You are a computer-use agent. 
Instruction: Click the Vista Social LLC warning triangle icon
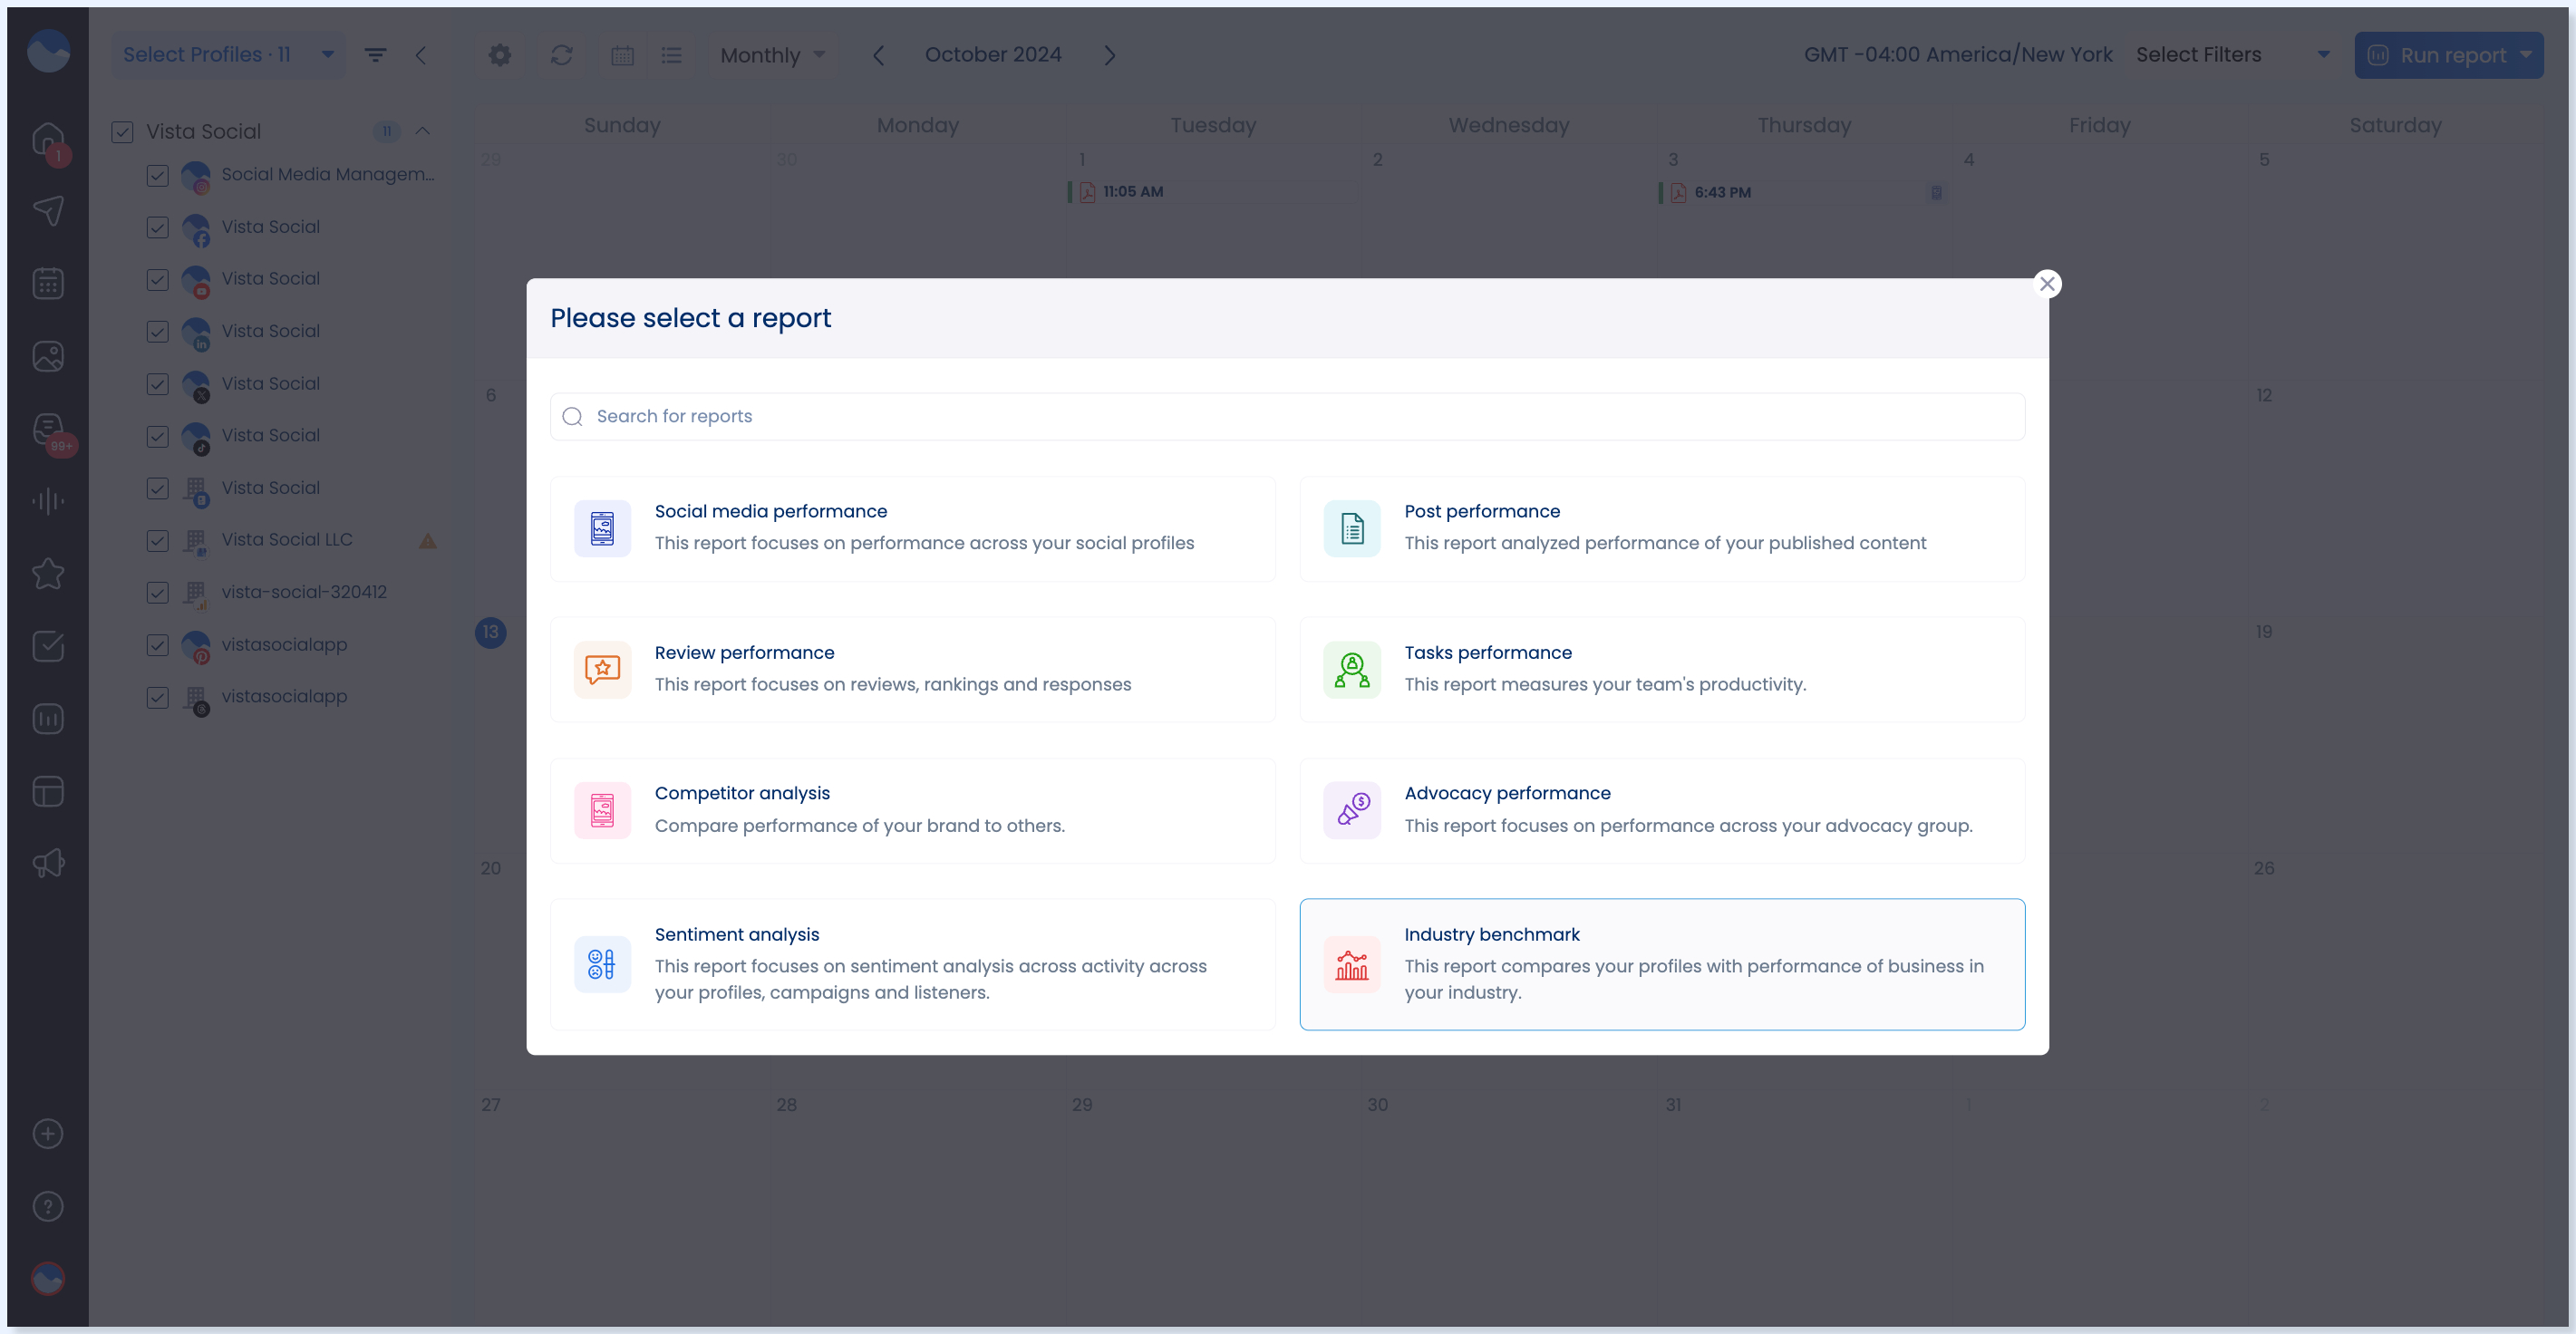click(428, 541)
